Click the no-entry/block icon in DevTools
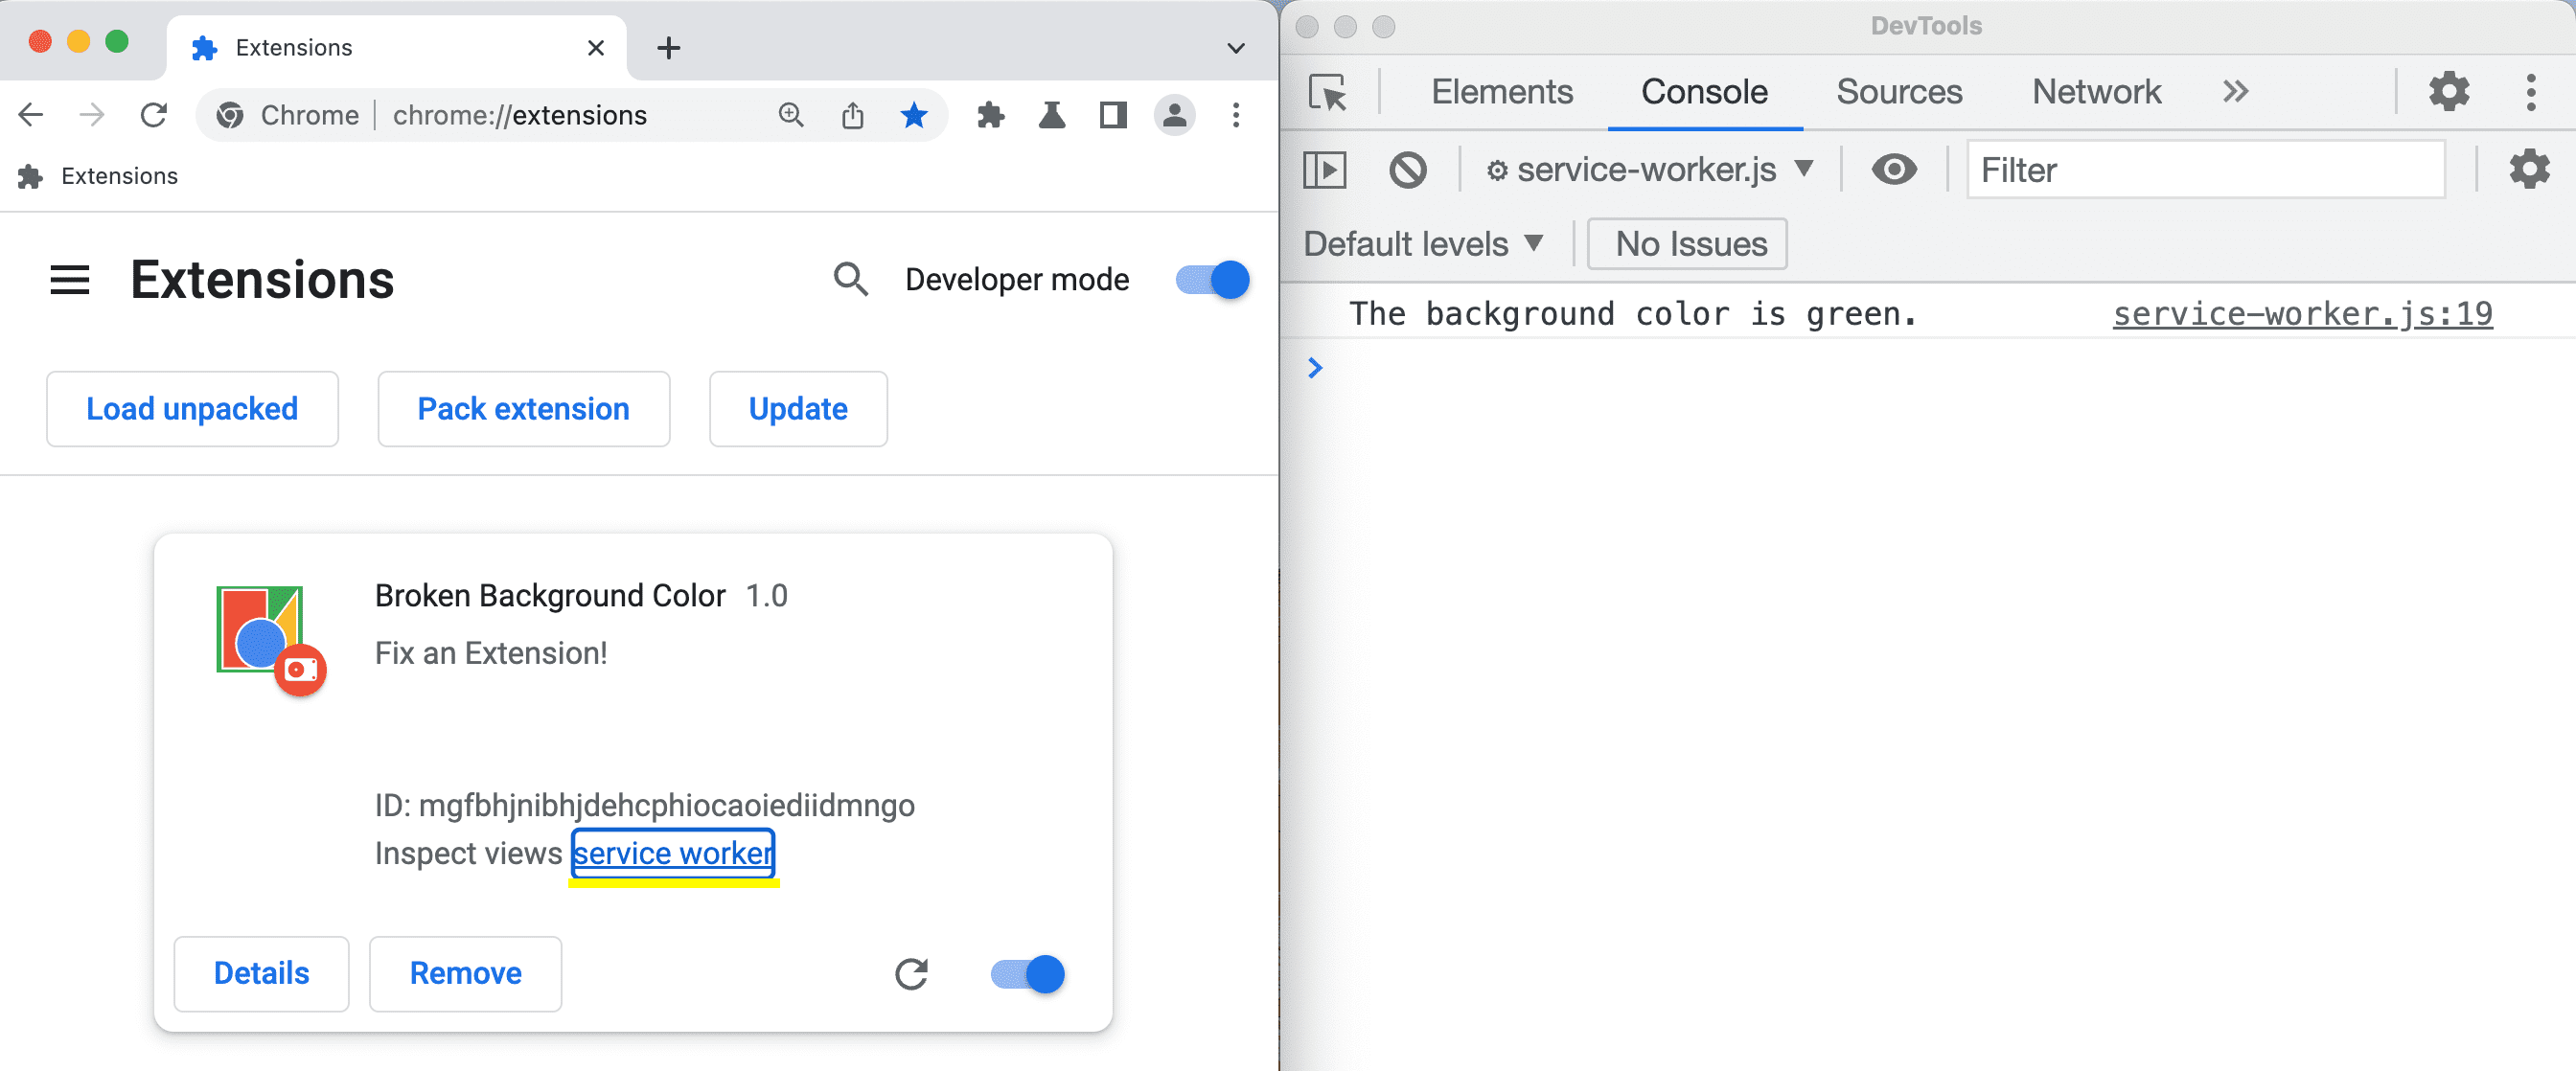 point(1408,170)
